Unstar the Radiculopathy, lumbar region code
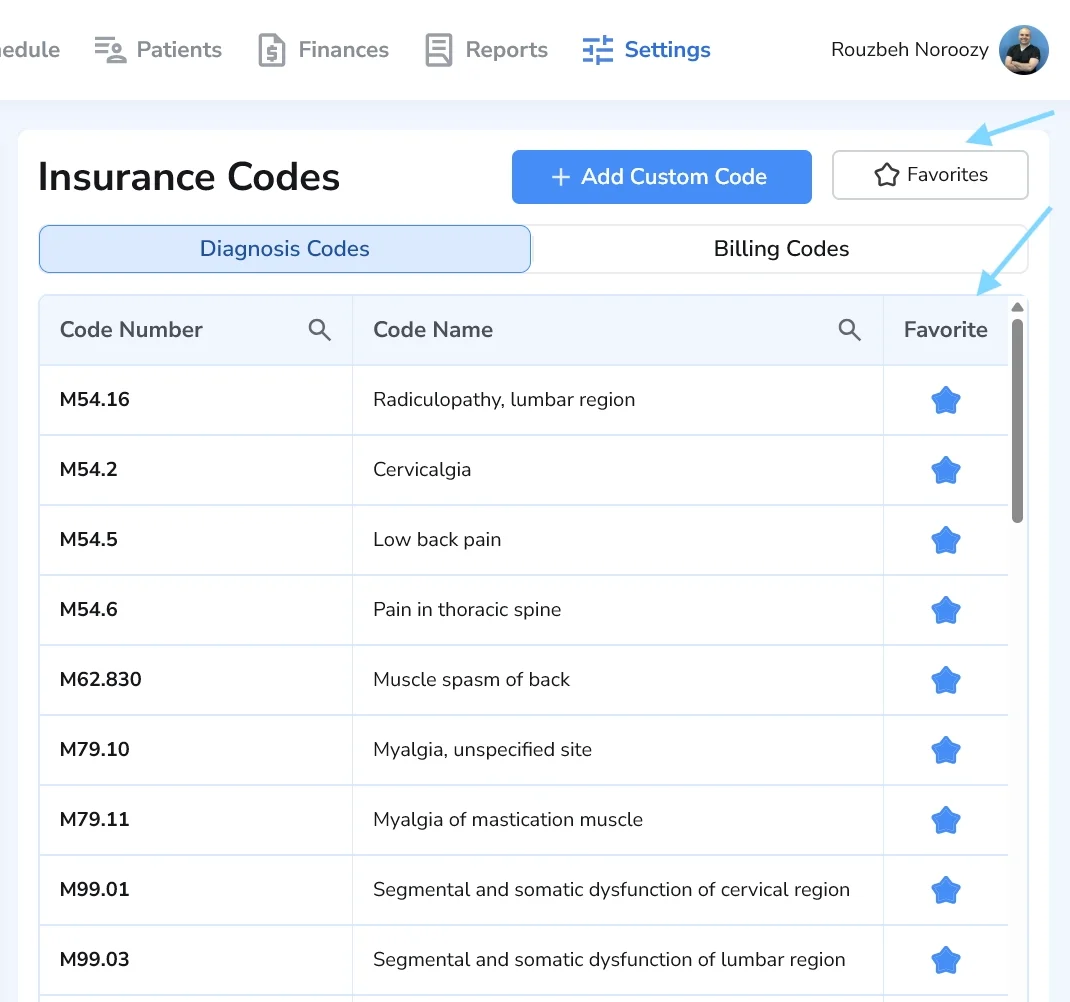This screenshot has height=1002, width=1070. coord(946,400)
